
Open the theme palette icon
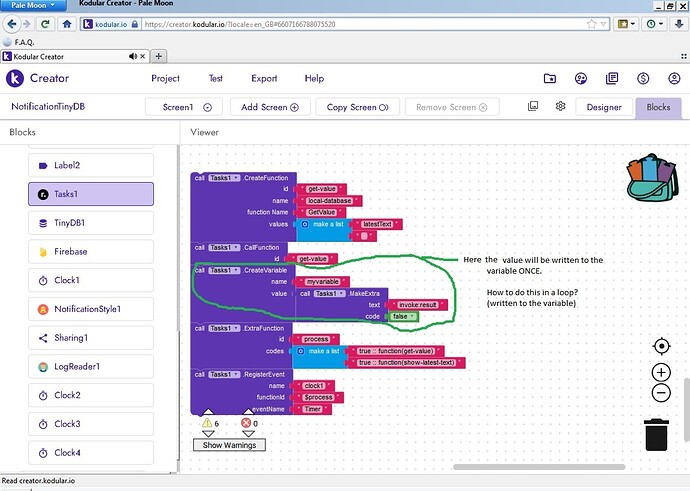tap(581, 79)
